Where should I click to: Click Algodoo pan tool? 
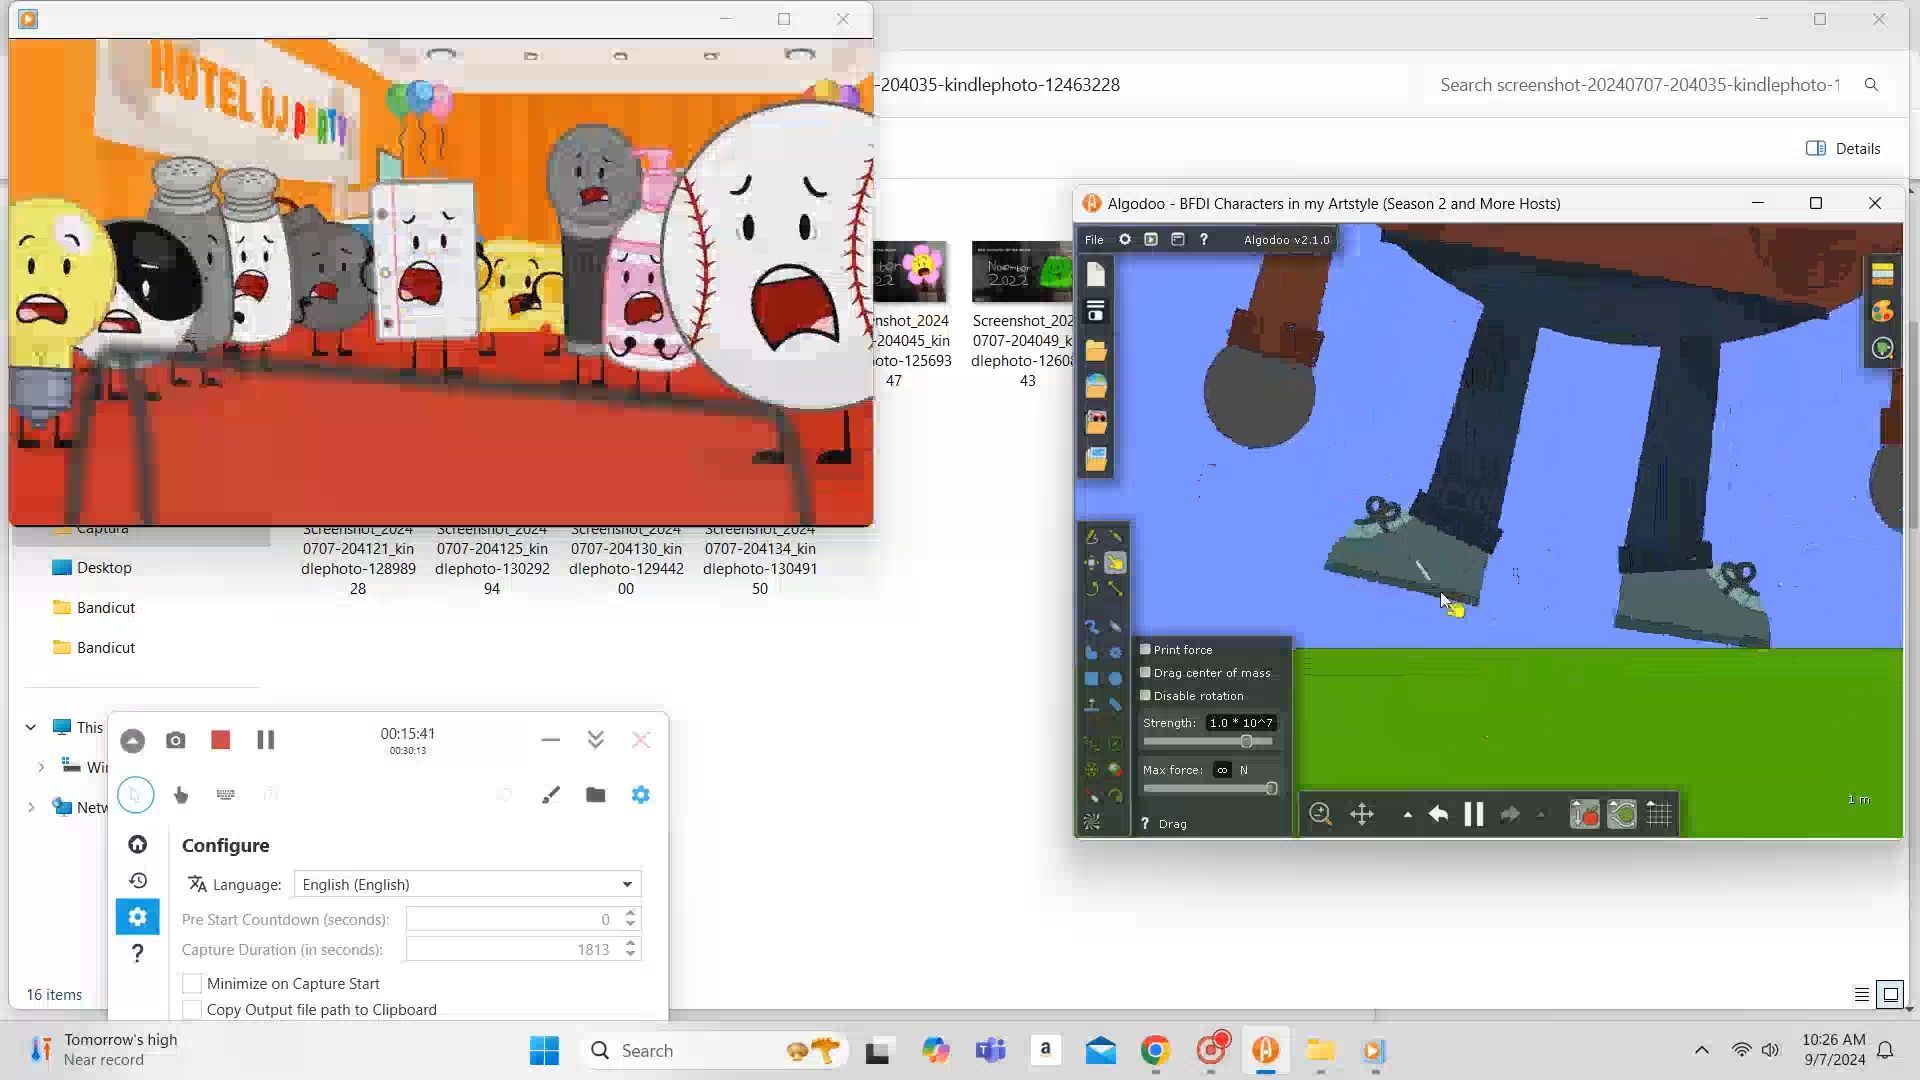click(x=1362, y=814)
